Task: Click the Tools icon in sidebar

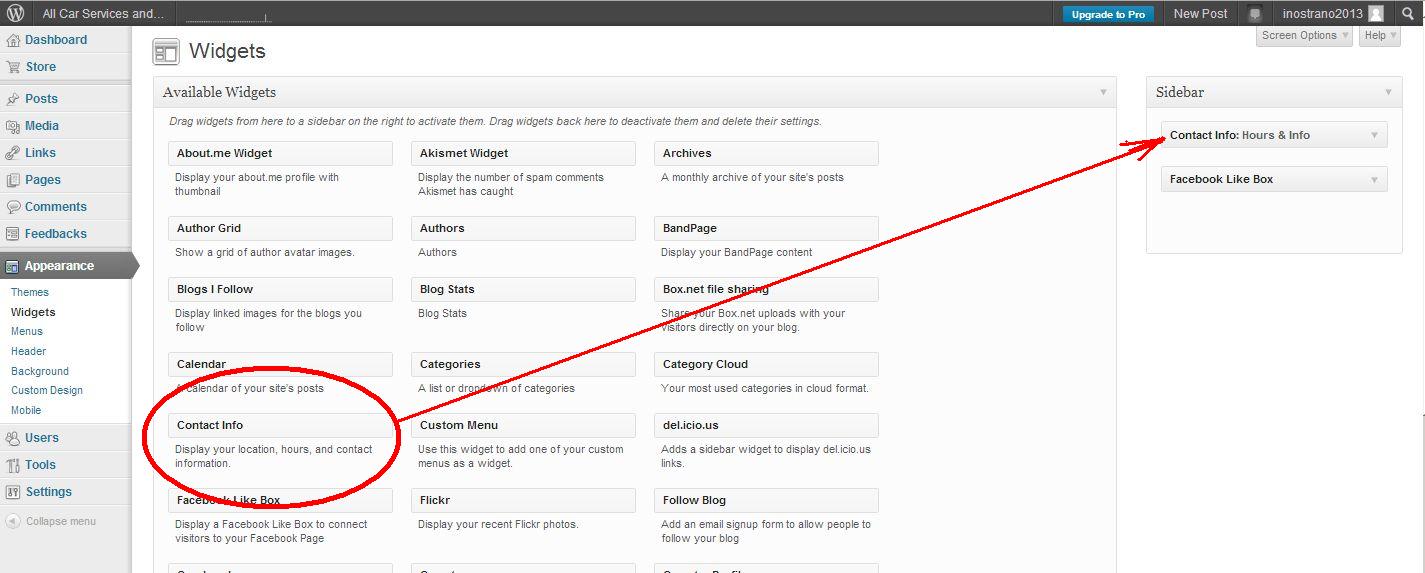Action: click(x=13, y=465)
